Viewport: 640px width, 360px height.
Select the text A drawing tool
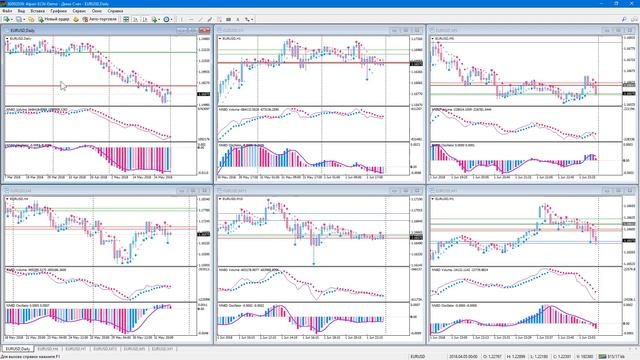point(238,19)
